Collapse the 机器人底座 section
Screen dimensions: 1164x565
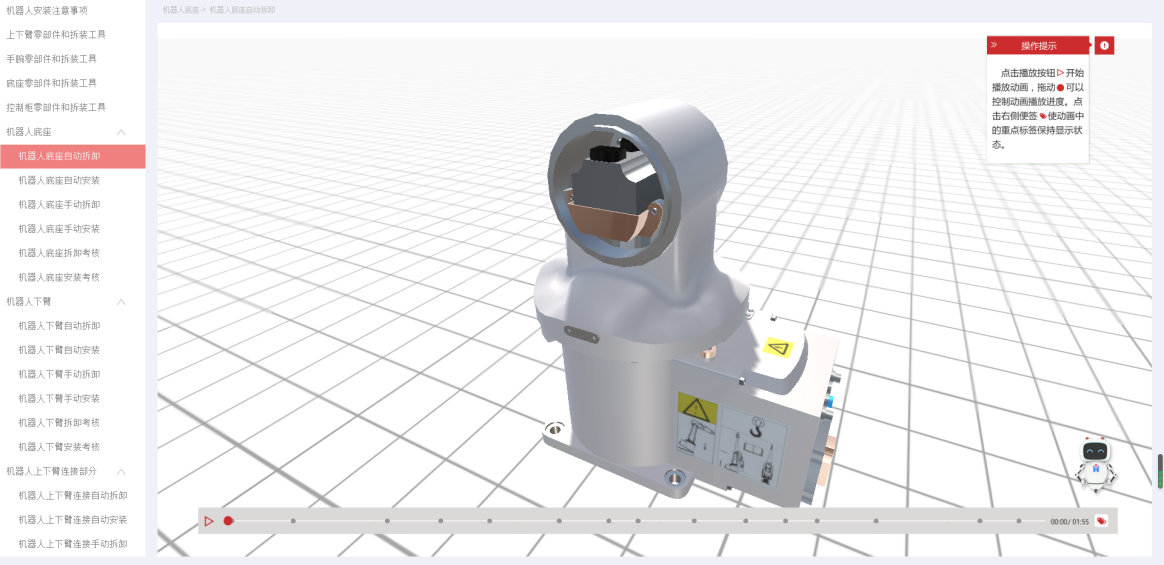pyautogui.click(x=121, y=132)
